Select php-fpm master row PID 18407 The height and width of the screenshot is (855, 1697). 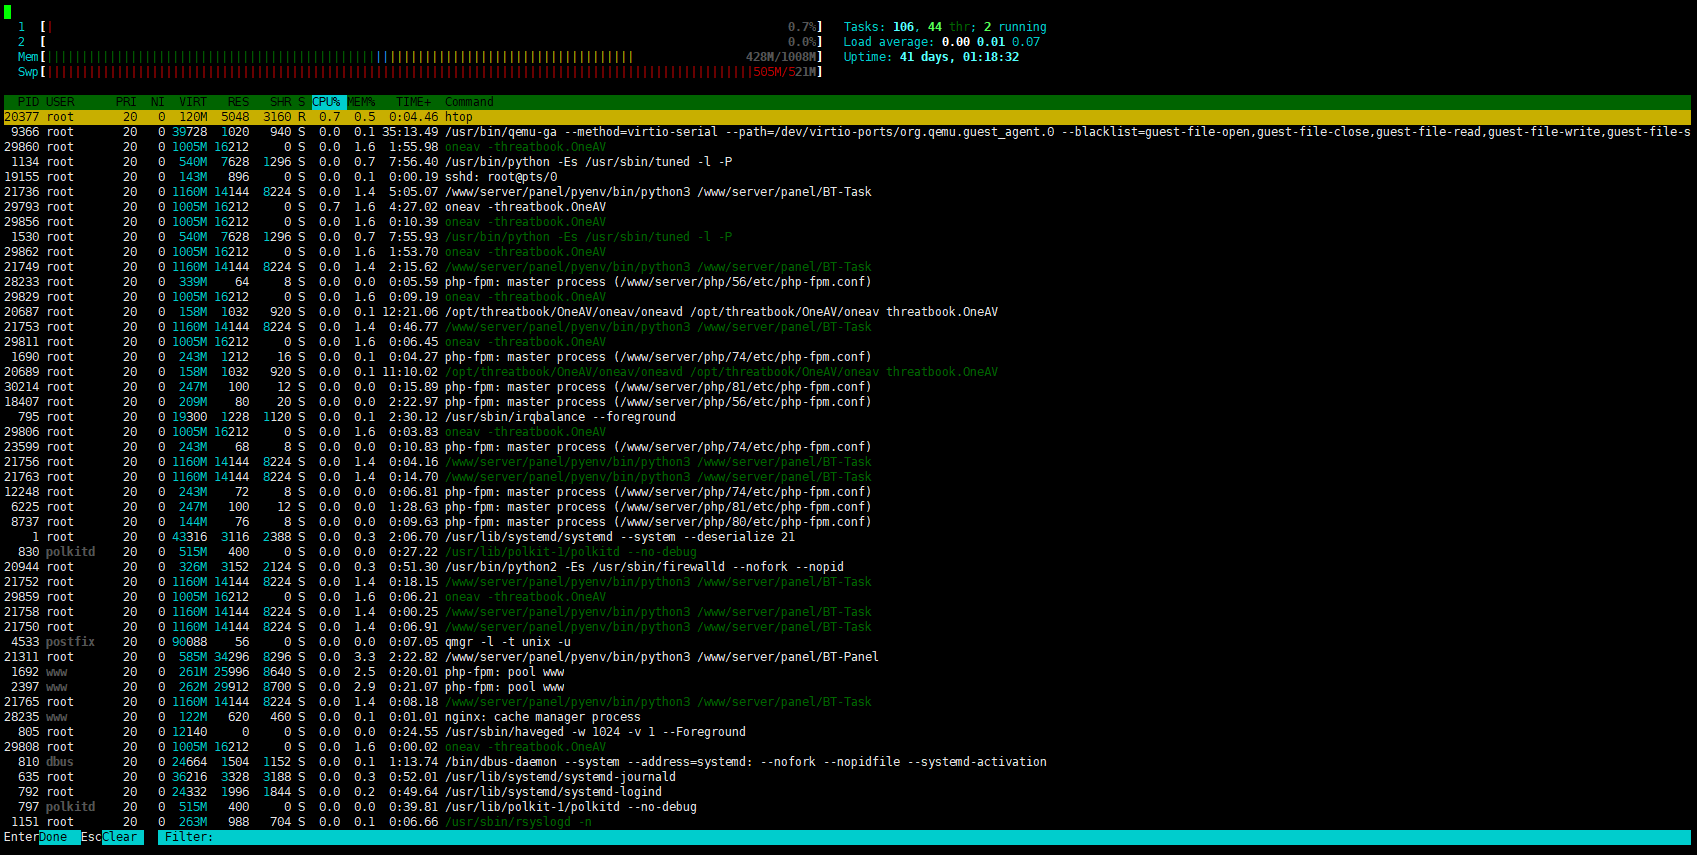pos(847,402)
